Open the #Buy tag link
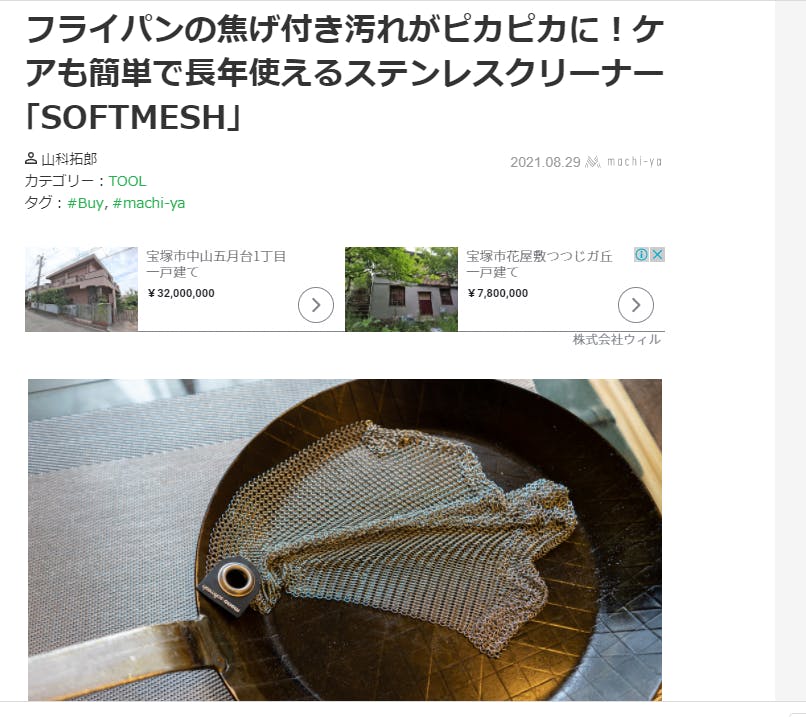806x717 pixels. pyautogui.click(x=85, y=203)
